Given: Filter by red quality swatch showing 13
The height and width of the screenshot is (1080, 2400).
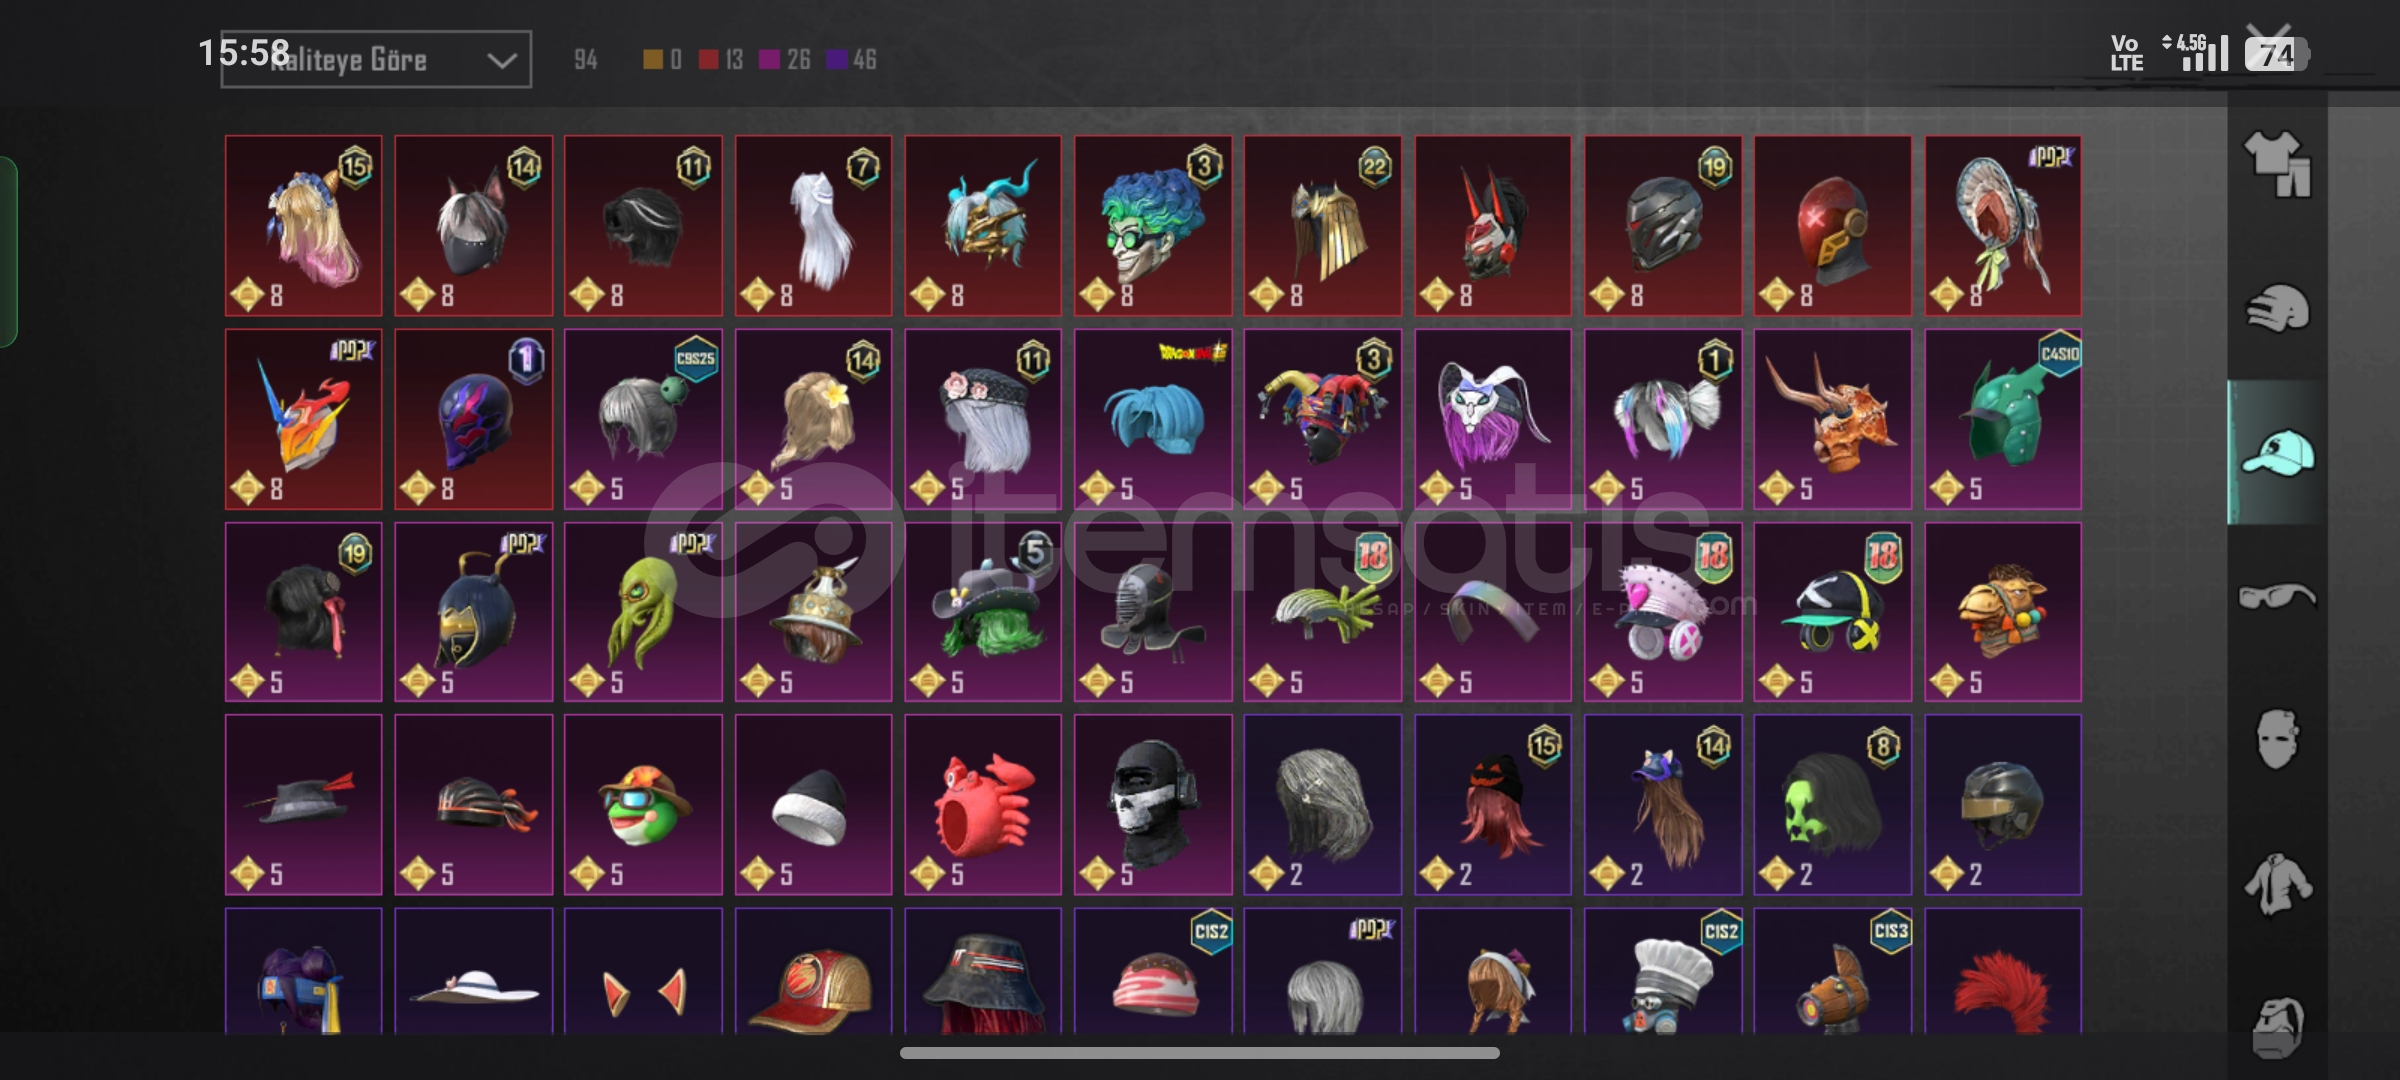Looking at the screenshot, I should 721,60.
